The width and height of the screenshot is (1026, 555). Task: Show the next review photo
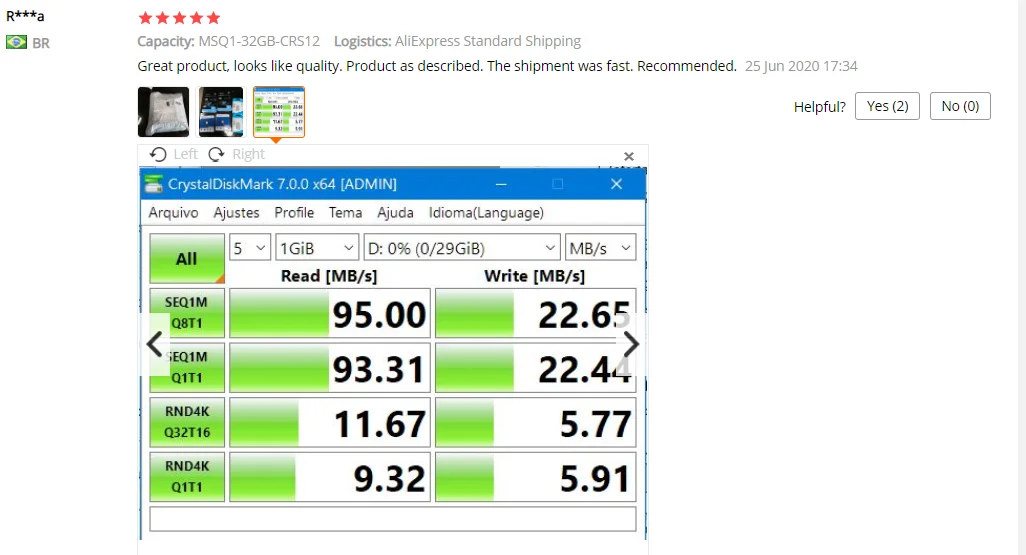[631, 344]
